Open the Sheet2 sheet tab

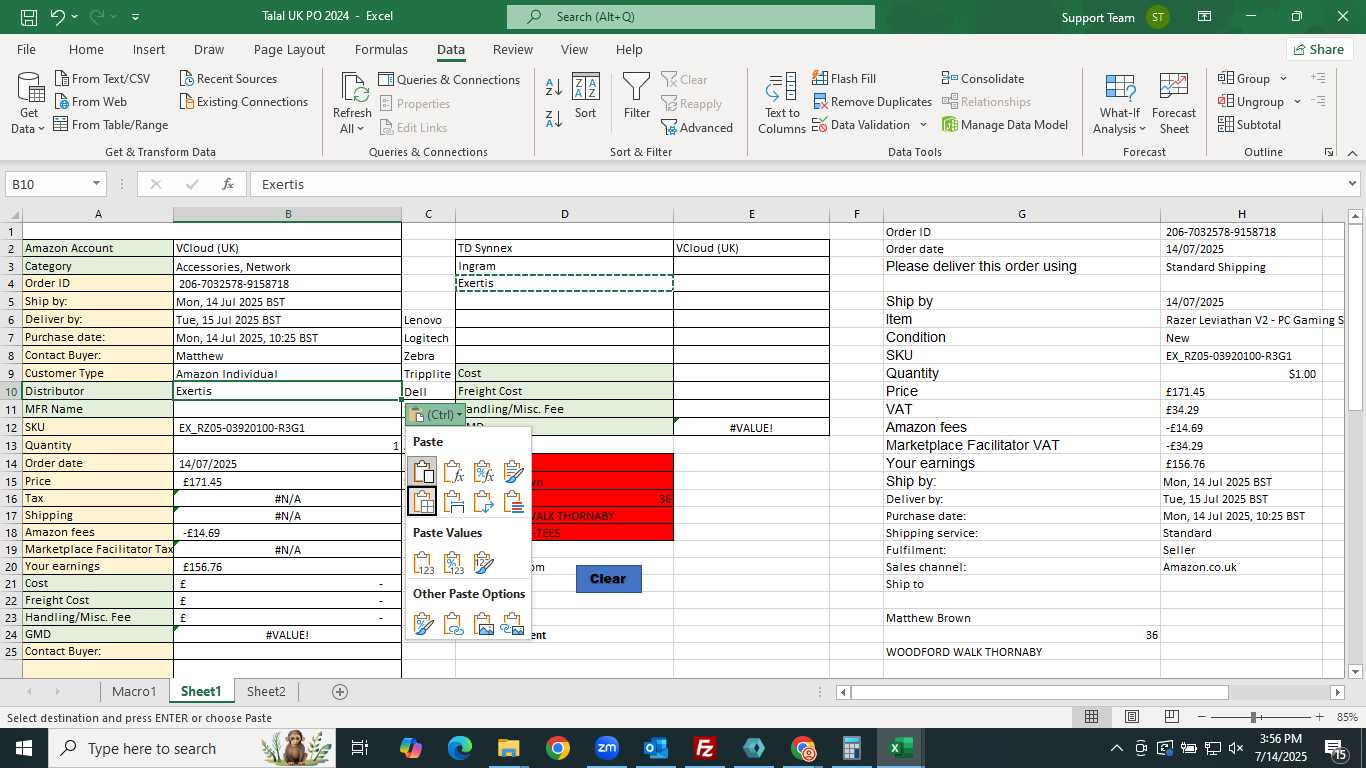266,691
